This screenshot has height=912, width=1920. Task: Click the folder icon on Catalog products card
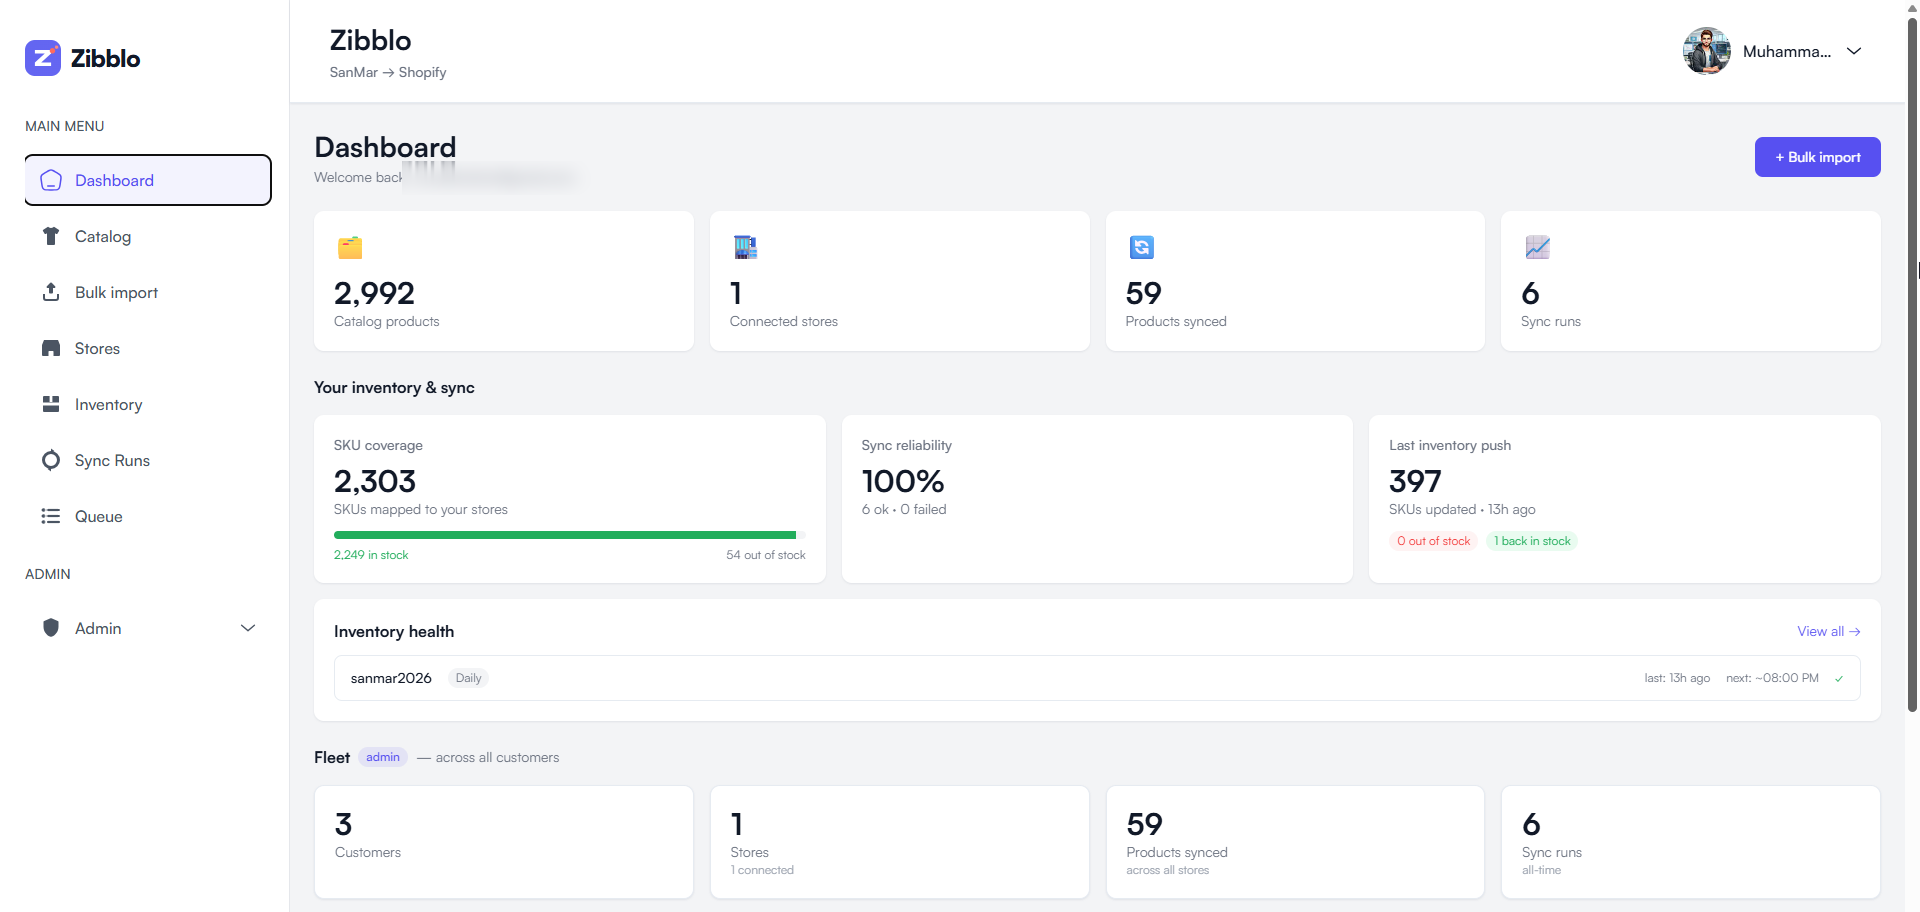[350, 247]
